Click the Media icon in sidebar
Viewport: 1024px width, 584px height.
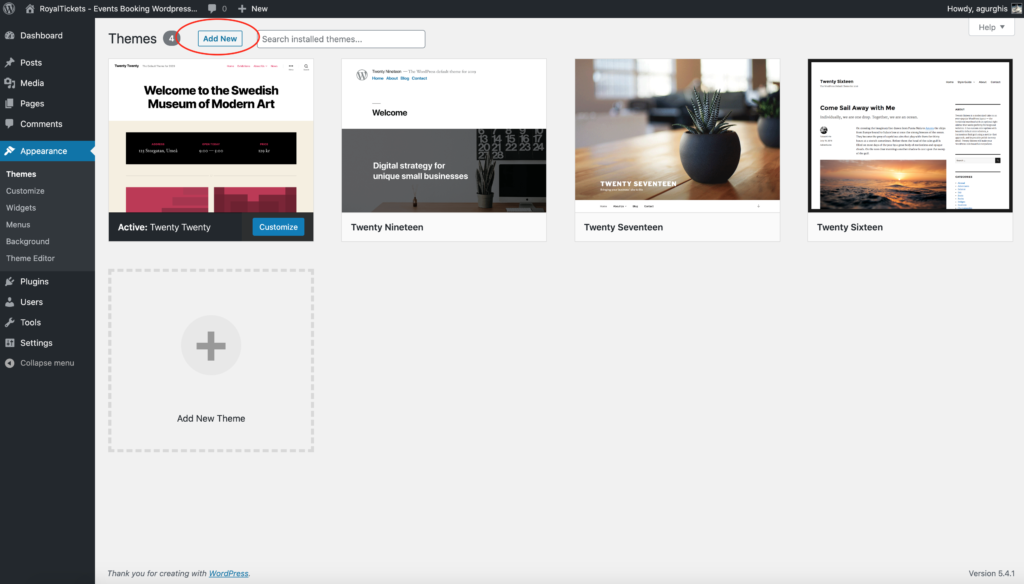10,83
